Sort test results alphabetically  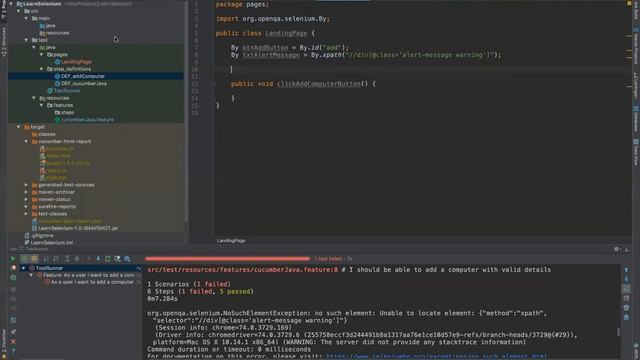(46, 259)
